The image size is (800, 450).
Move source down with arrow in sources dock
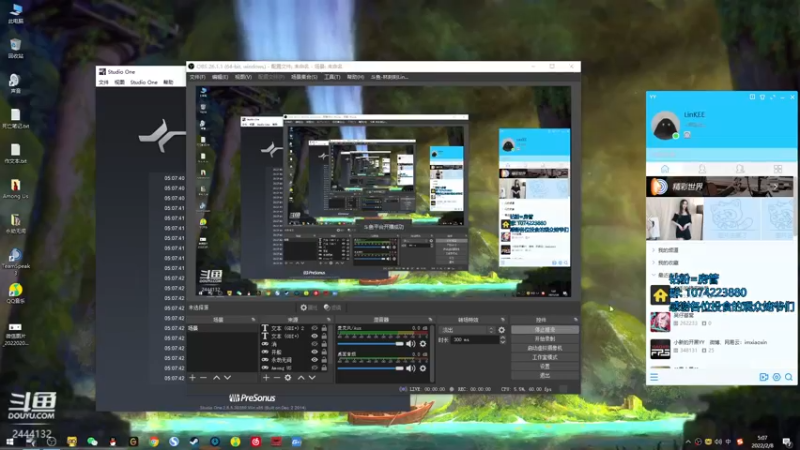[x=312, y=378]
